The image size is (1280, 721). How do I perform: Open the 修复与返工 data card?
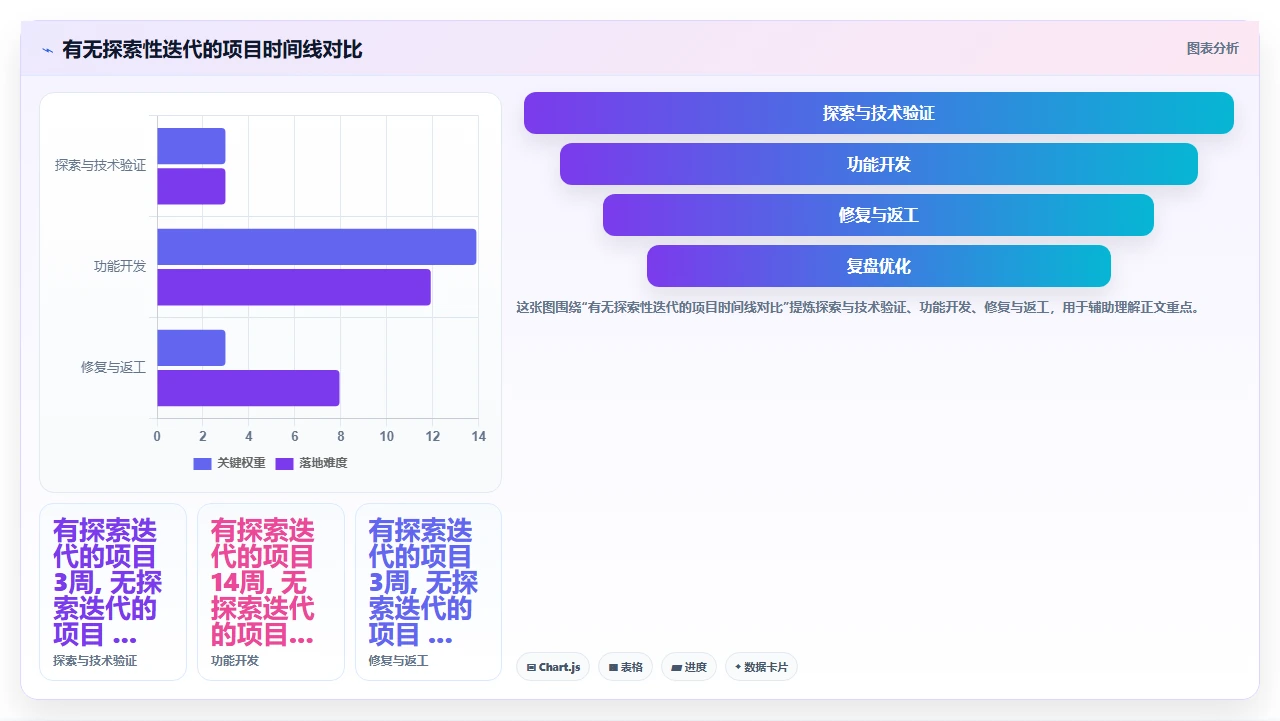(428, 592)
